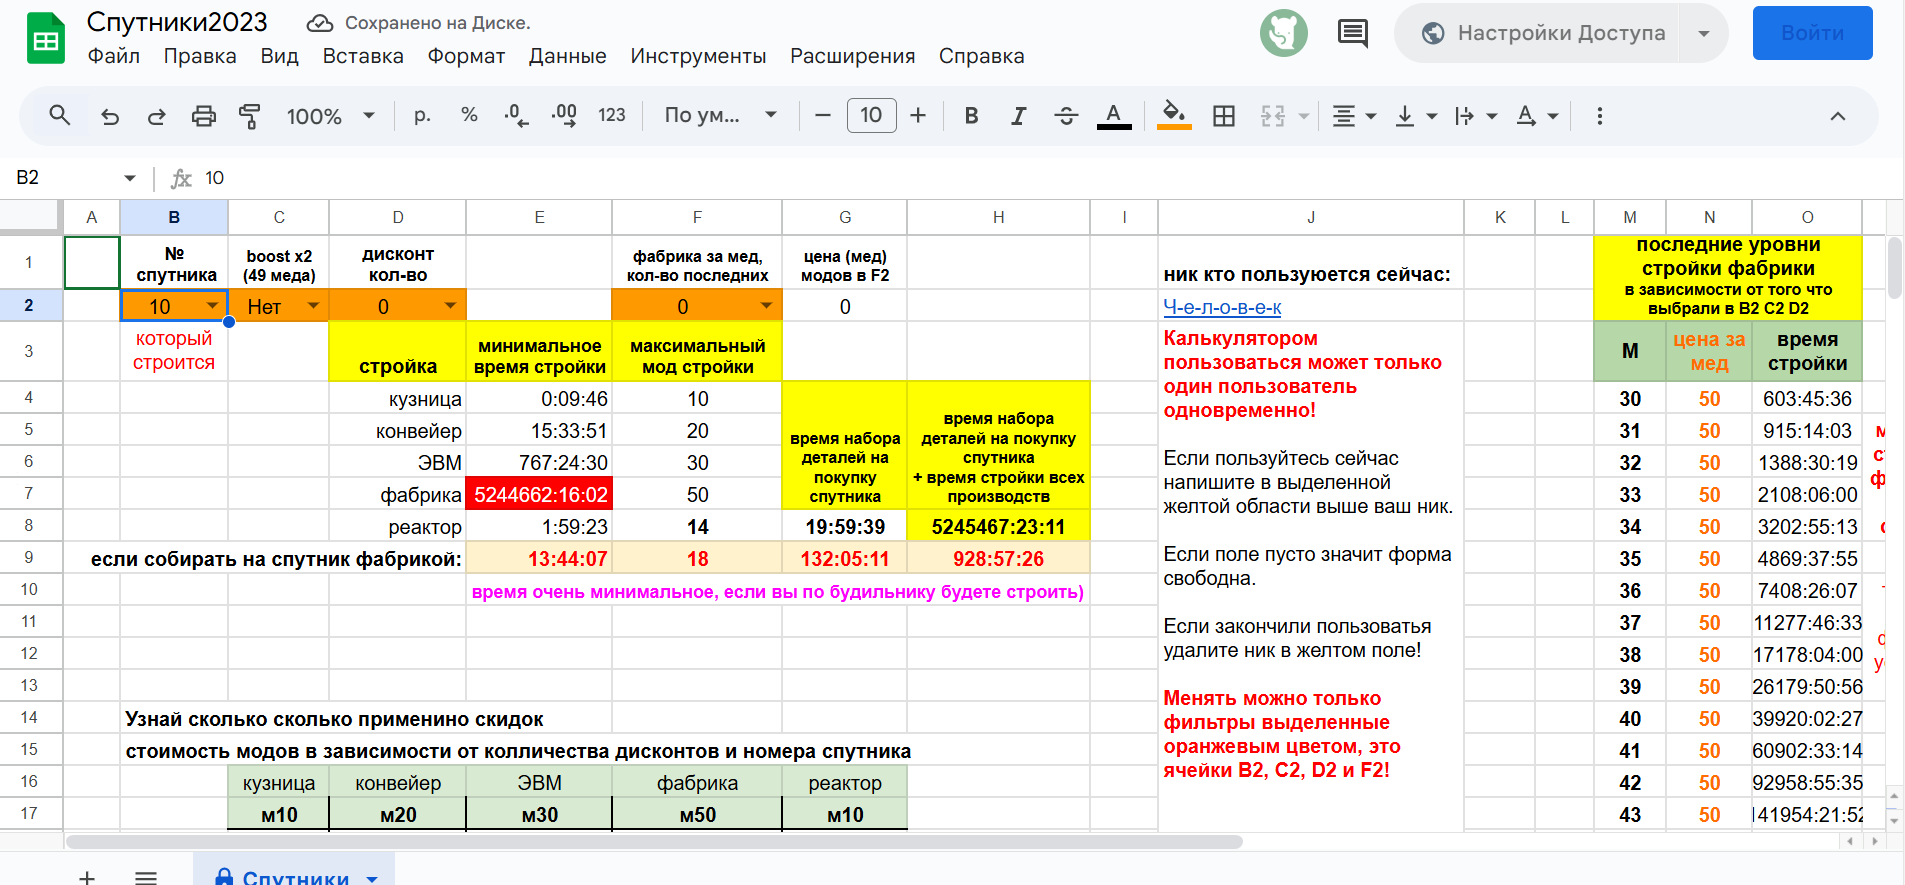Screen dimensions: 1905x885
Task: Open the three-dot more options menu
Action: click(x=1599, y=116)
